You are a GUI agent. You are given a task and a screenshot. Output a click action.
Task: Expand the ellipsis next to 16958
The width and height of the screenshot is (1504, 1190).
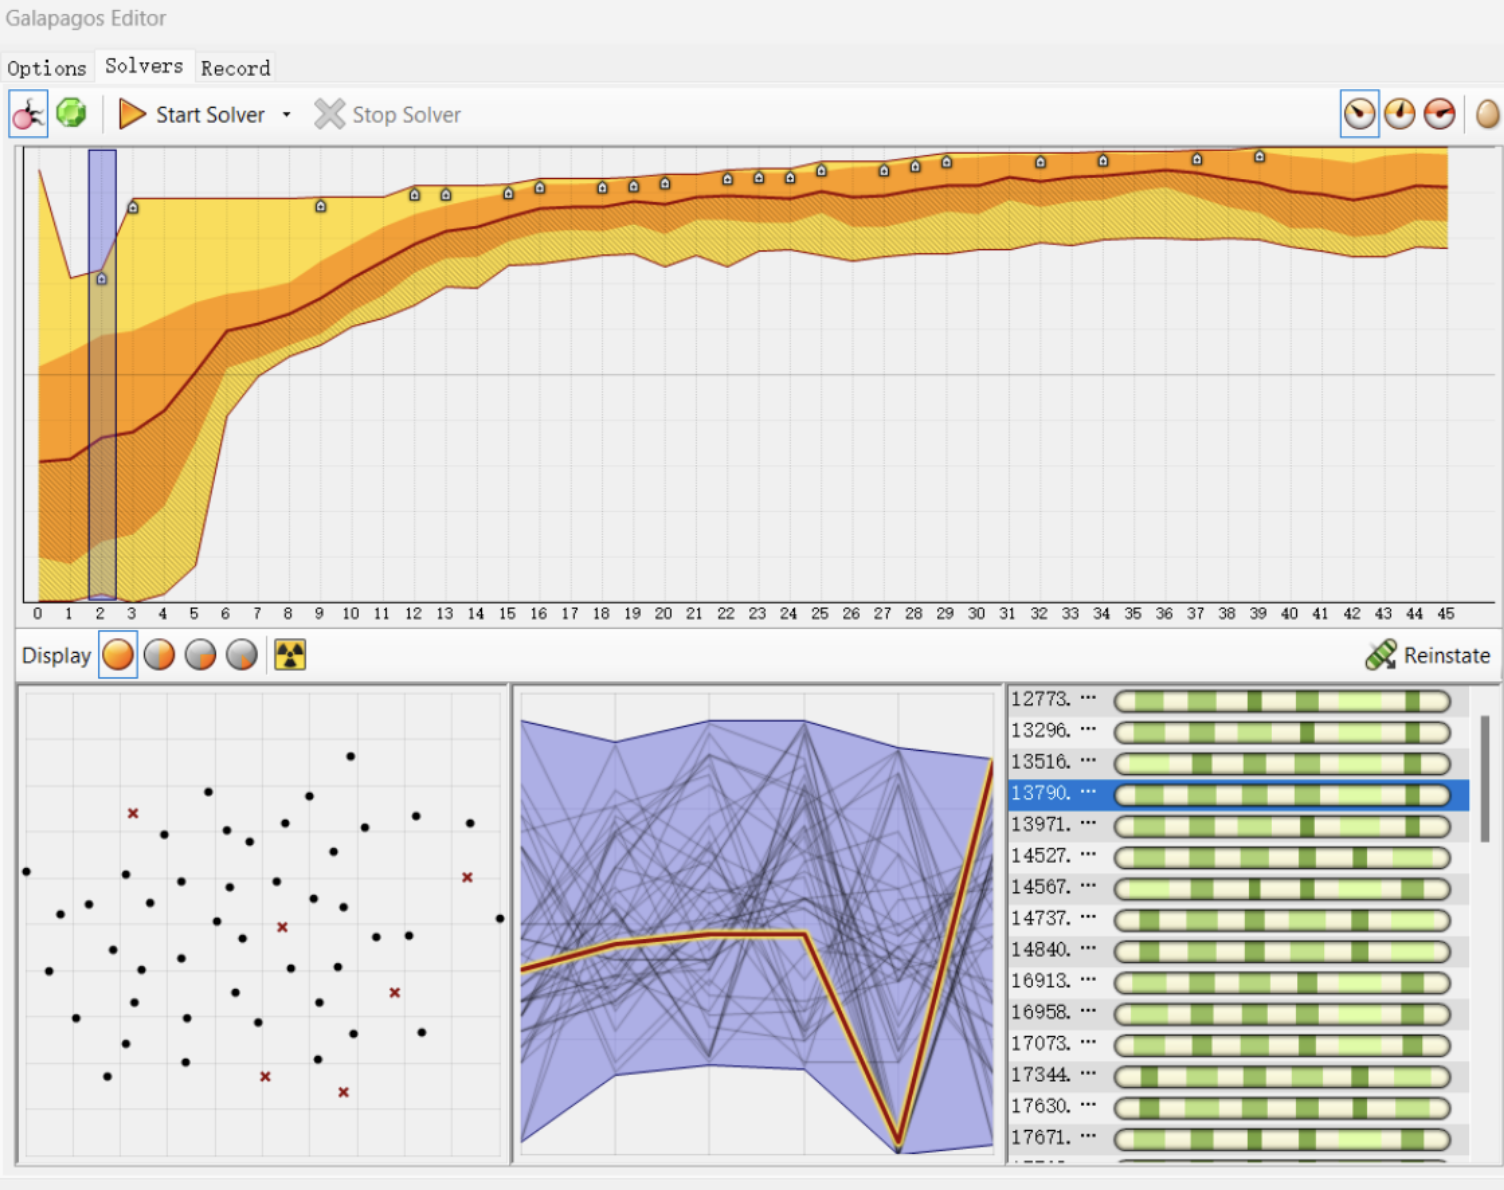click(1088, 1011)
